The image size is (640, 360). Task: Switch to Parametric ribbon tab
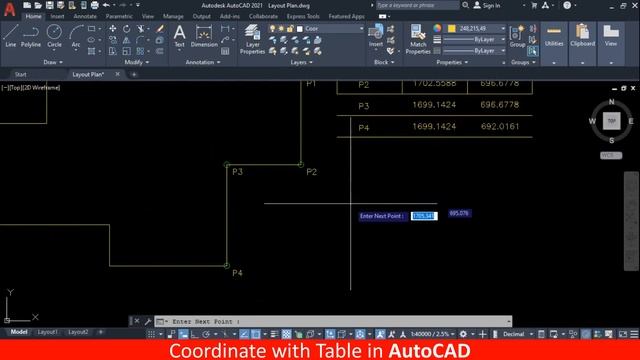pos(119,17)
